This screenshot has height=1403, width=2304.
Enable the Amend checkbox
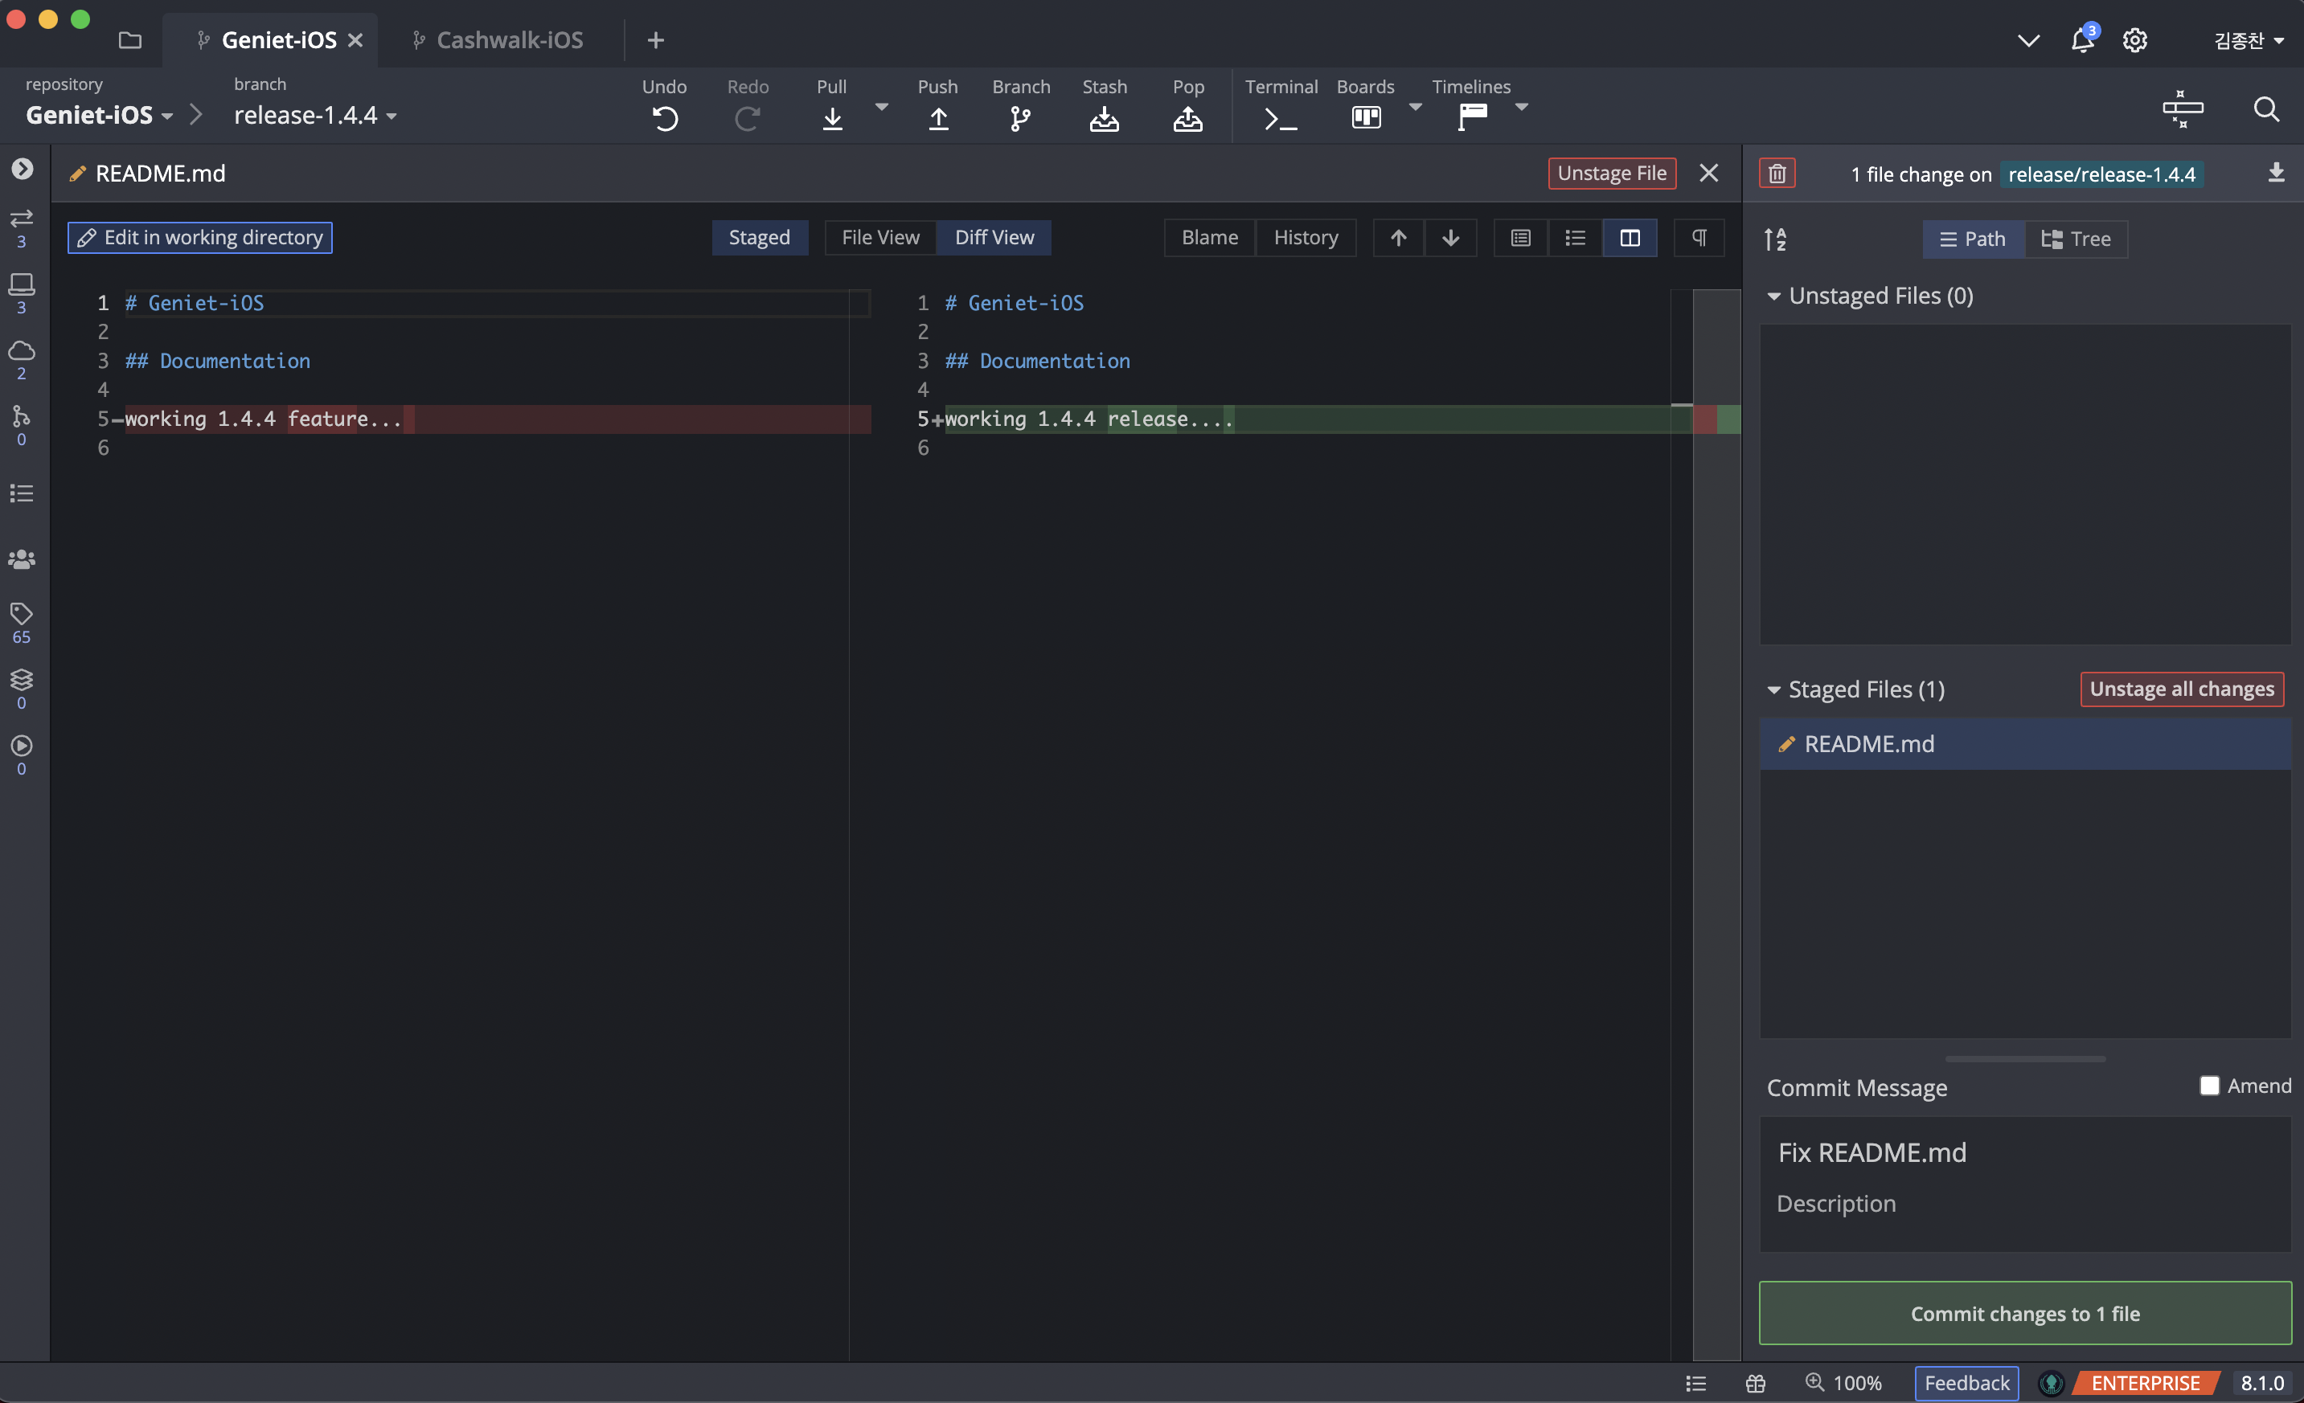coord(2209,1085)
